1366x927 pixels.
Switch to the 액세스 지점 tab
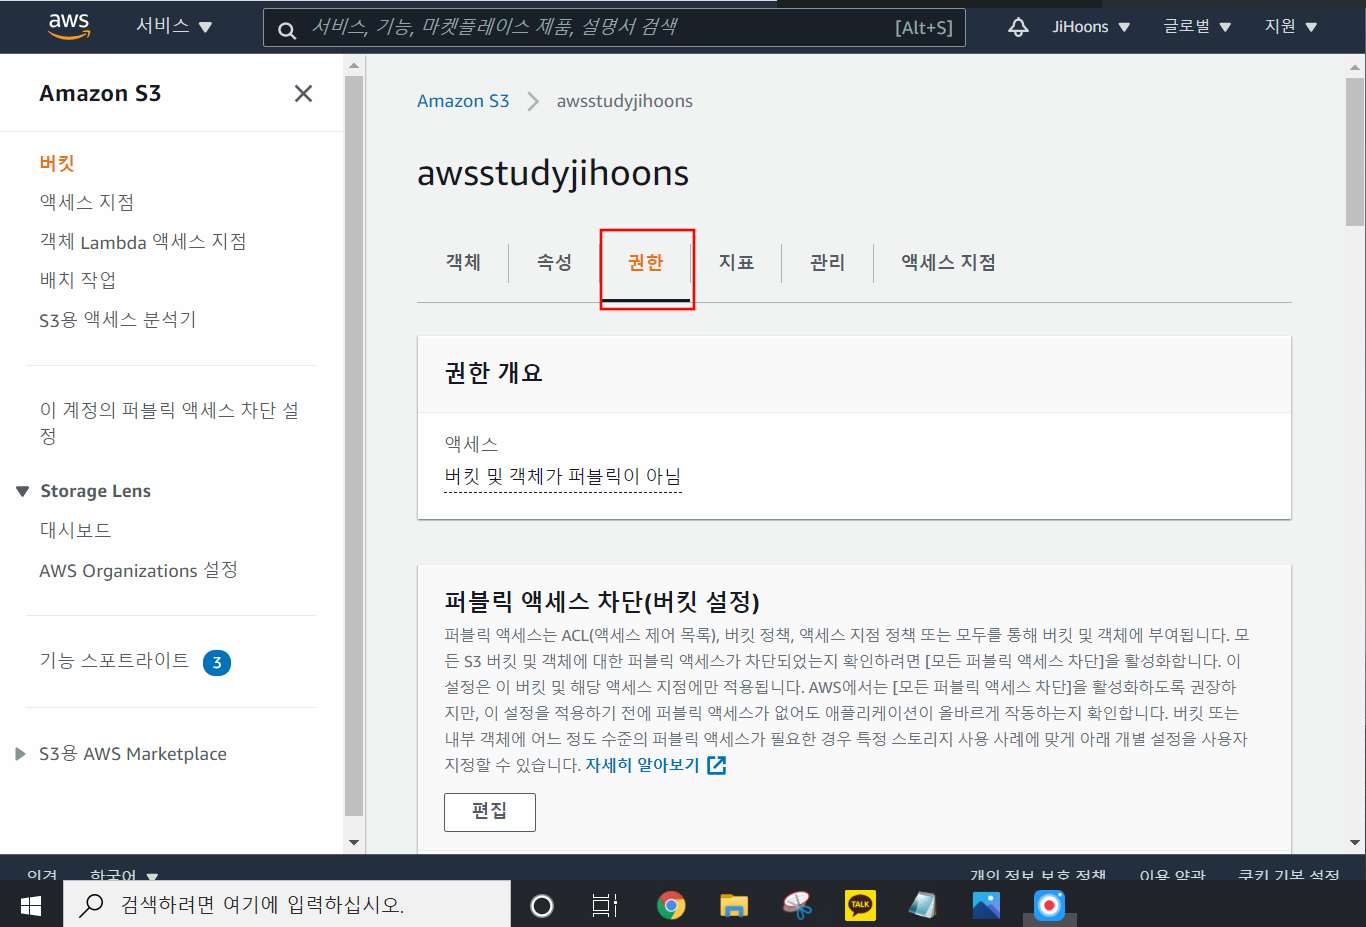[x=948, y=262]
